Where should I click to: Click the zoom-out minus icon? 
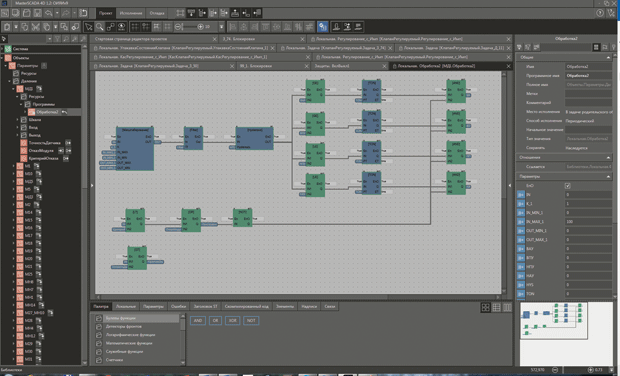[179, 27]
